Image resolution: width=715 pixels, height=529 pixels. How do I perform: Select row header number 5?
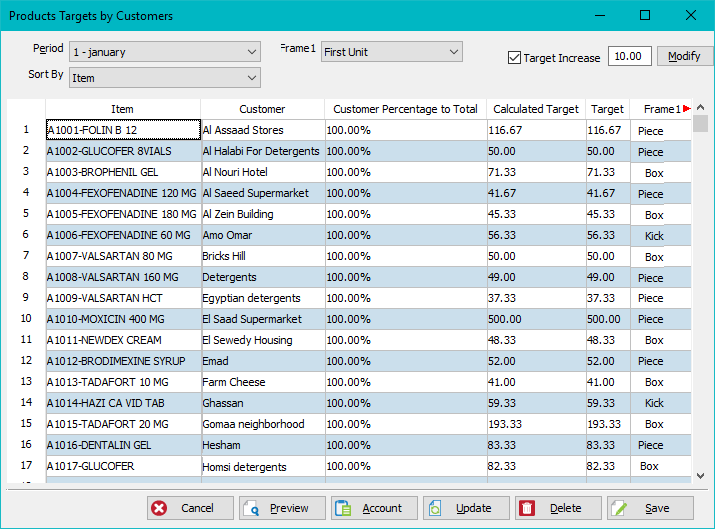tap(26, 213)
